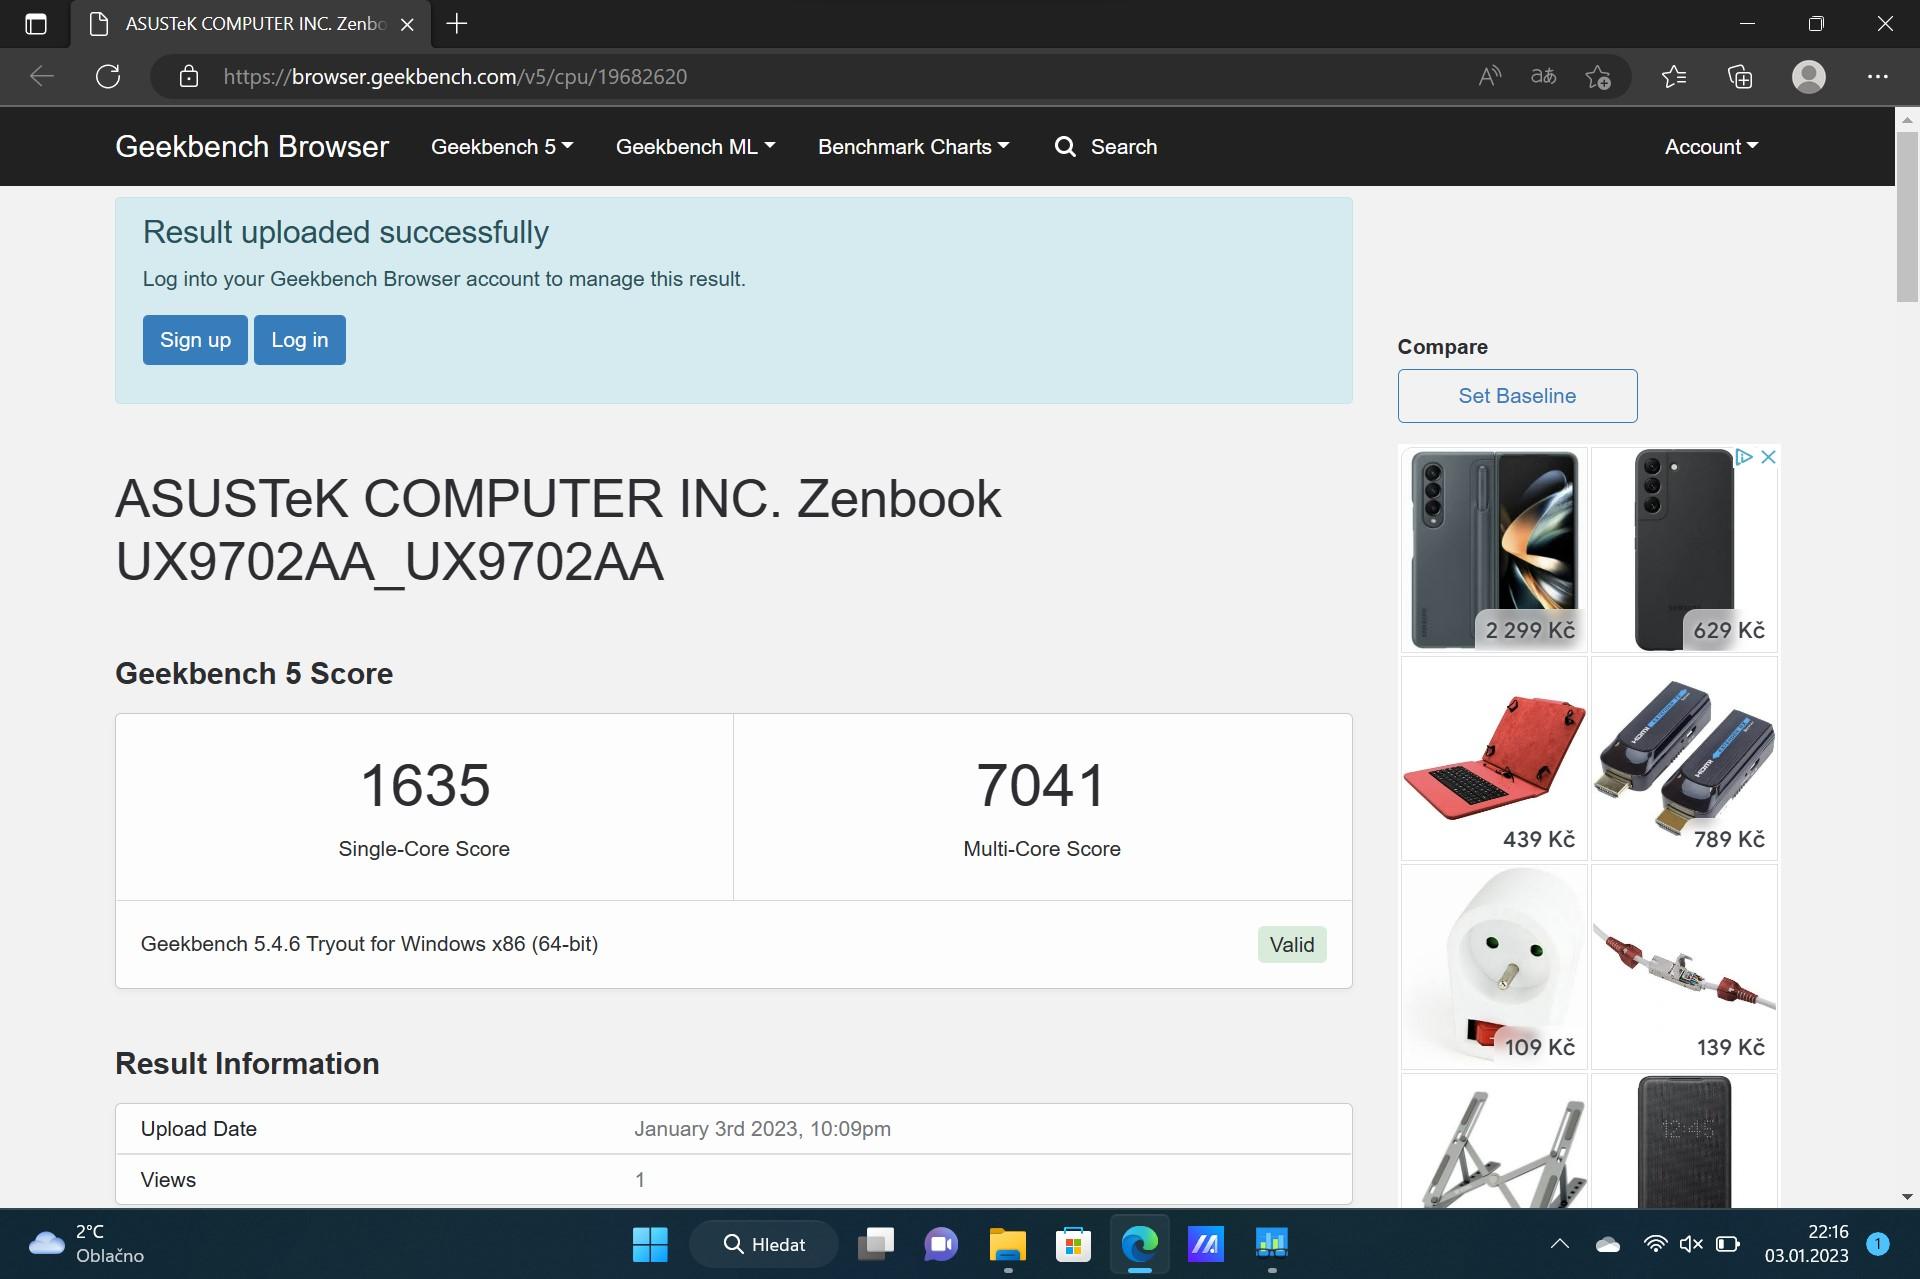The image size is (1920, 1279).
Task: Click the Valid status badge
Action: tap(1292, 945)
